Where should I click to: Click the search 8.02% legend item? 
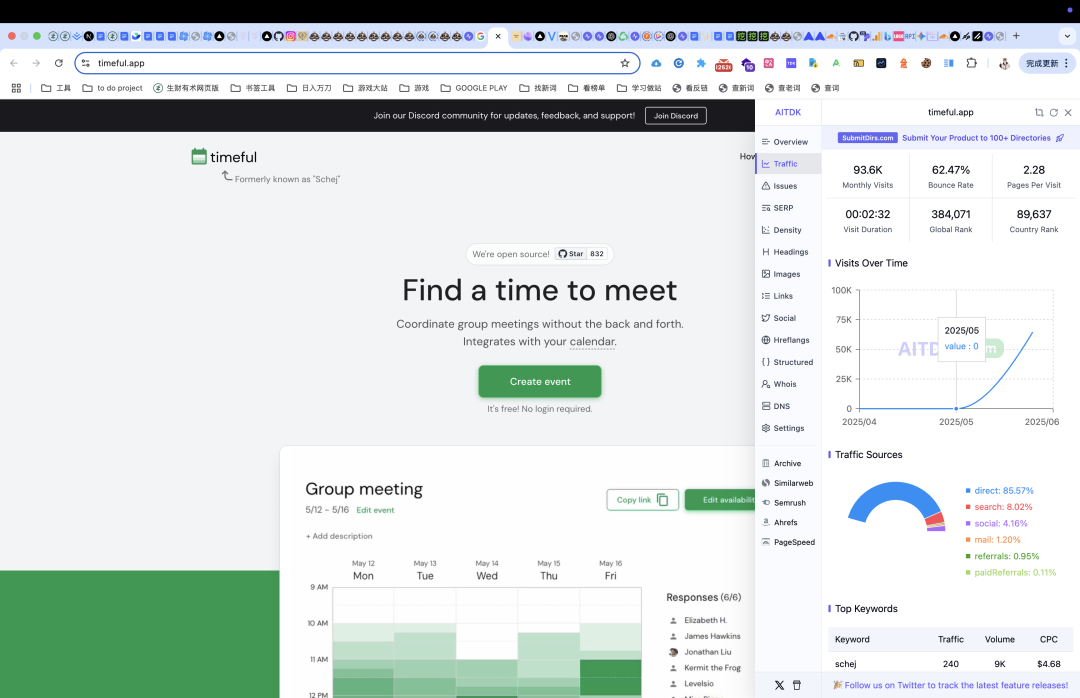tap(999, 507)
